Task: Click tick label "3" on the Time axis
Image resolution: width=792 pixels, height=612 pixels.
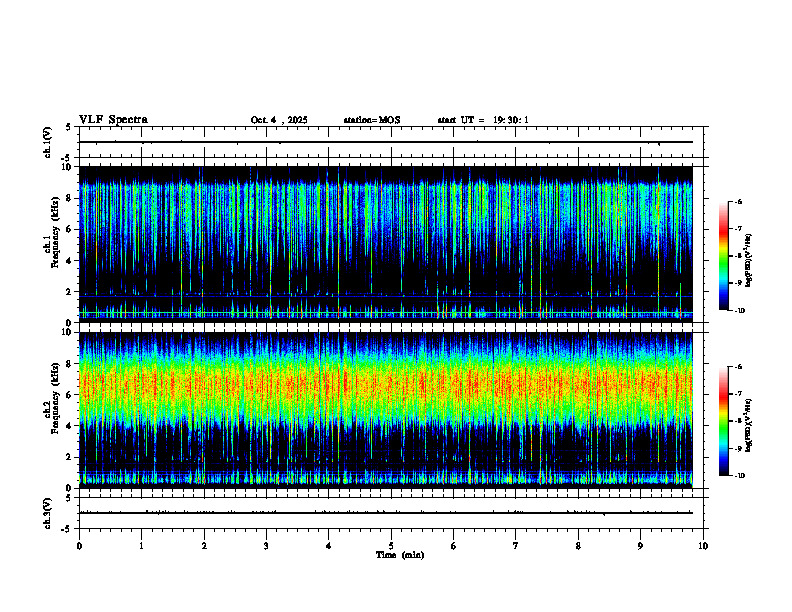Action: pos(266,546)
